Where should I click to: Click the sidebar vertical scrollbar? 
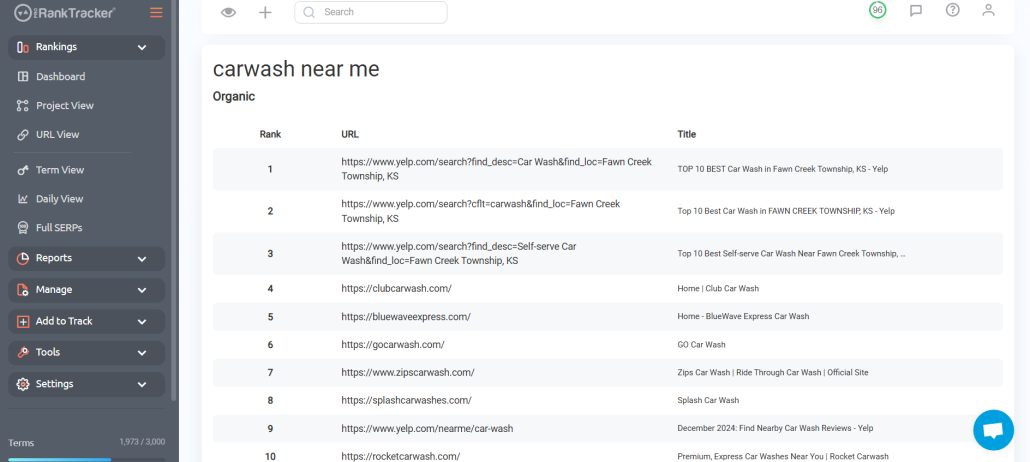173,200
